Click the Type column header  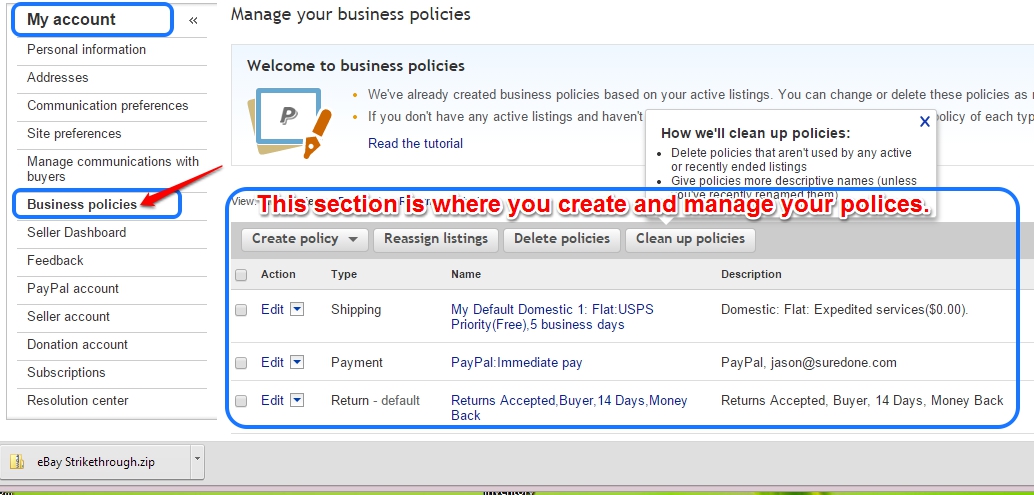coord(344,274)
